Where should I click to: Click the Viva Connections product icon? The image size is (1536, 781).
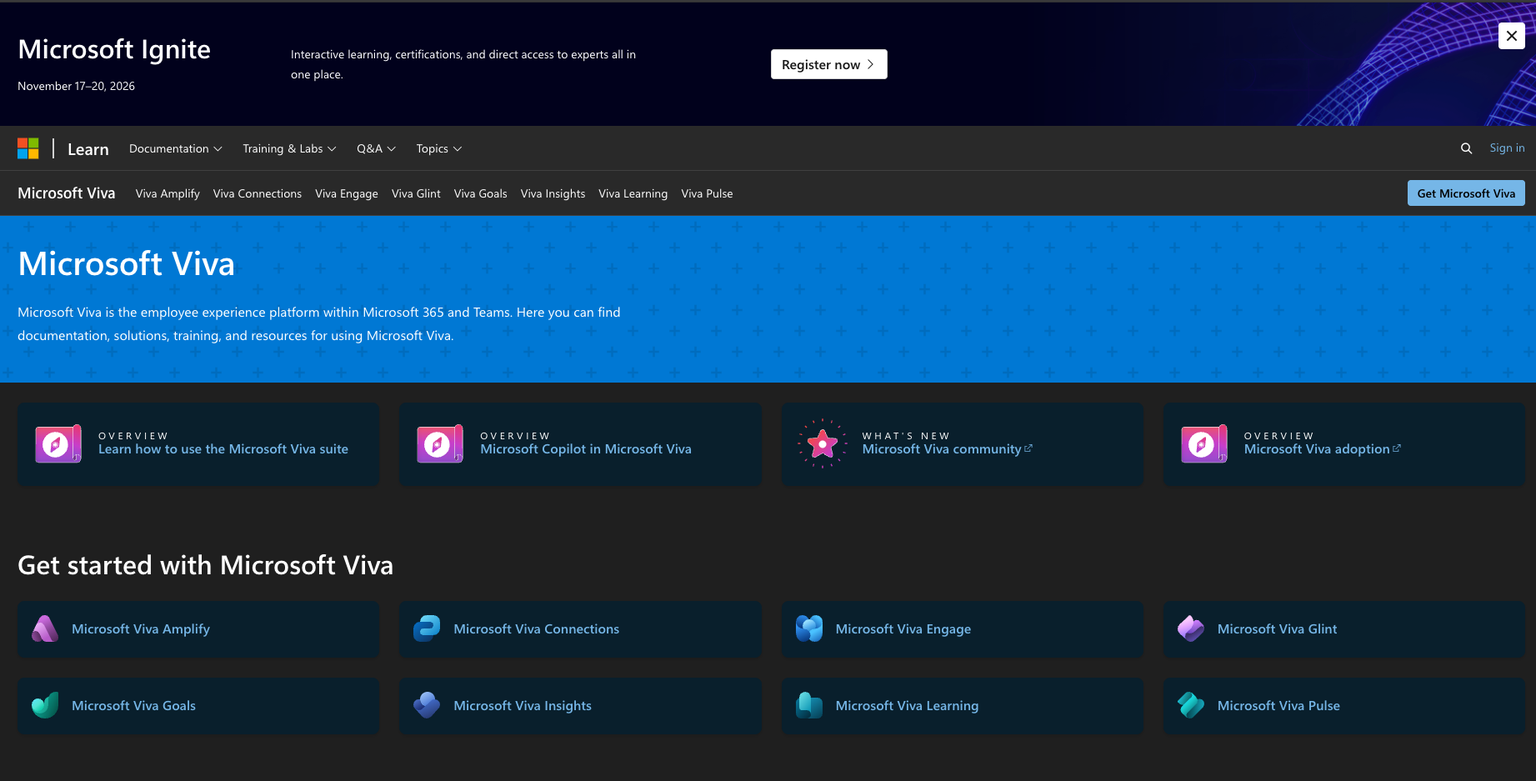coord(427,629)
